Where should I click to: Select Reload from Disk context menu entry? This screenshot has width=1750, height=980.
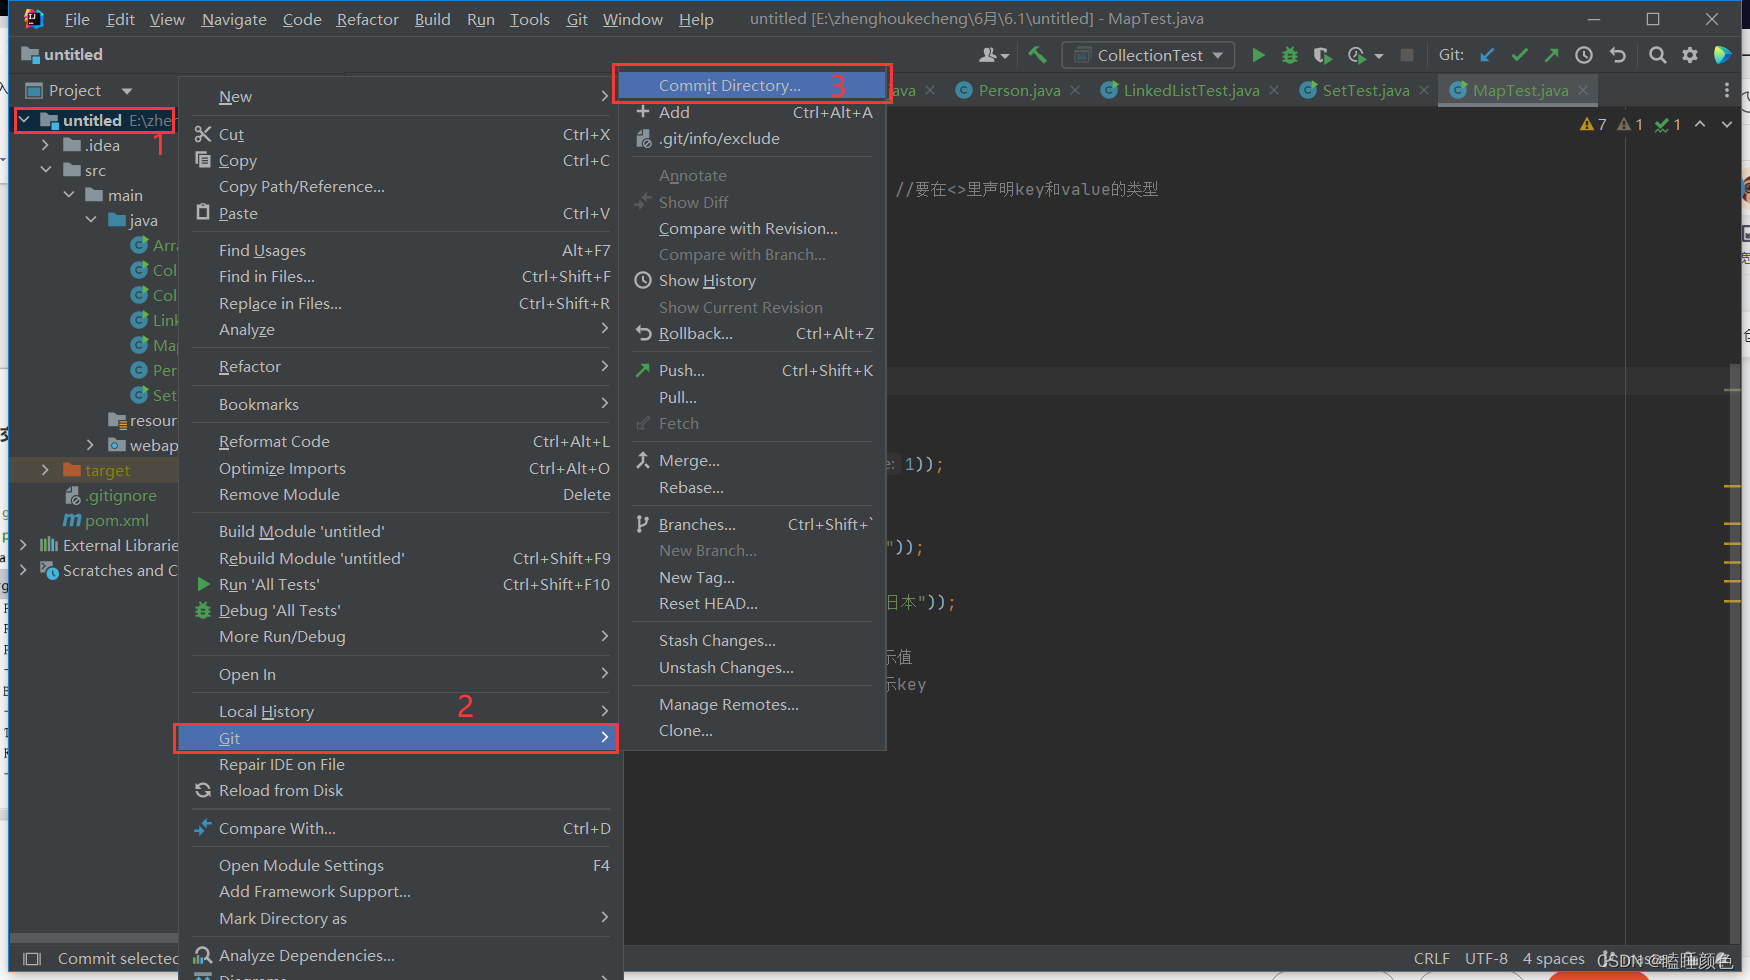tap(281, 791)
